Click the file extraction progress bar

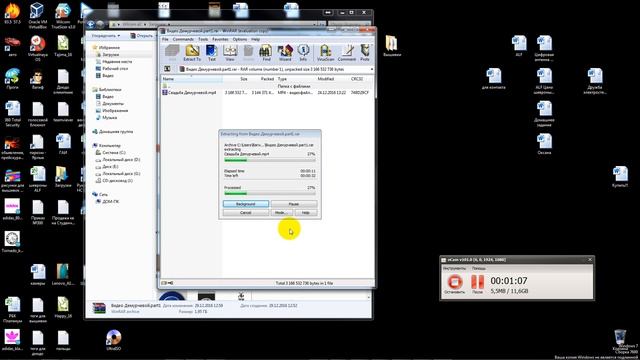point(269,160)
